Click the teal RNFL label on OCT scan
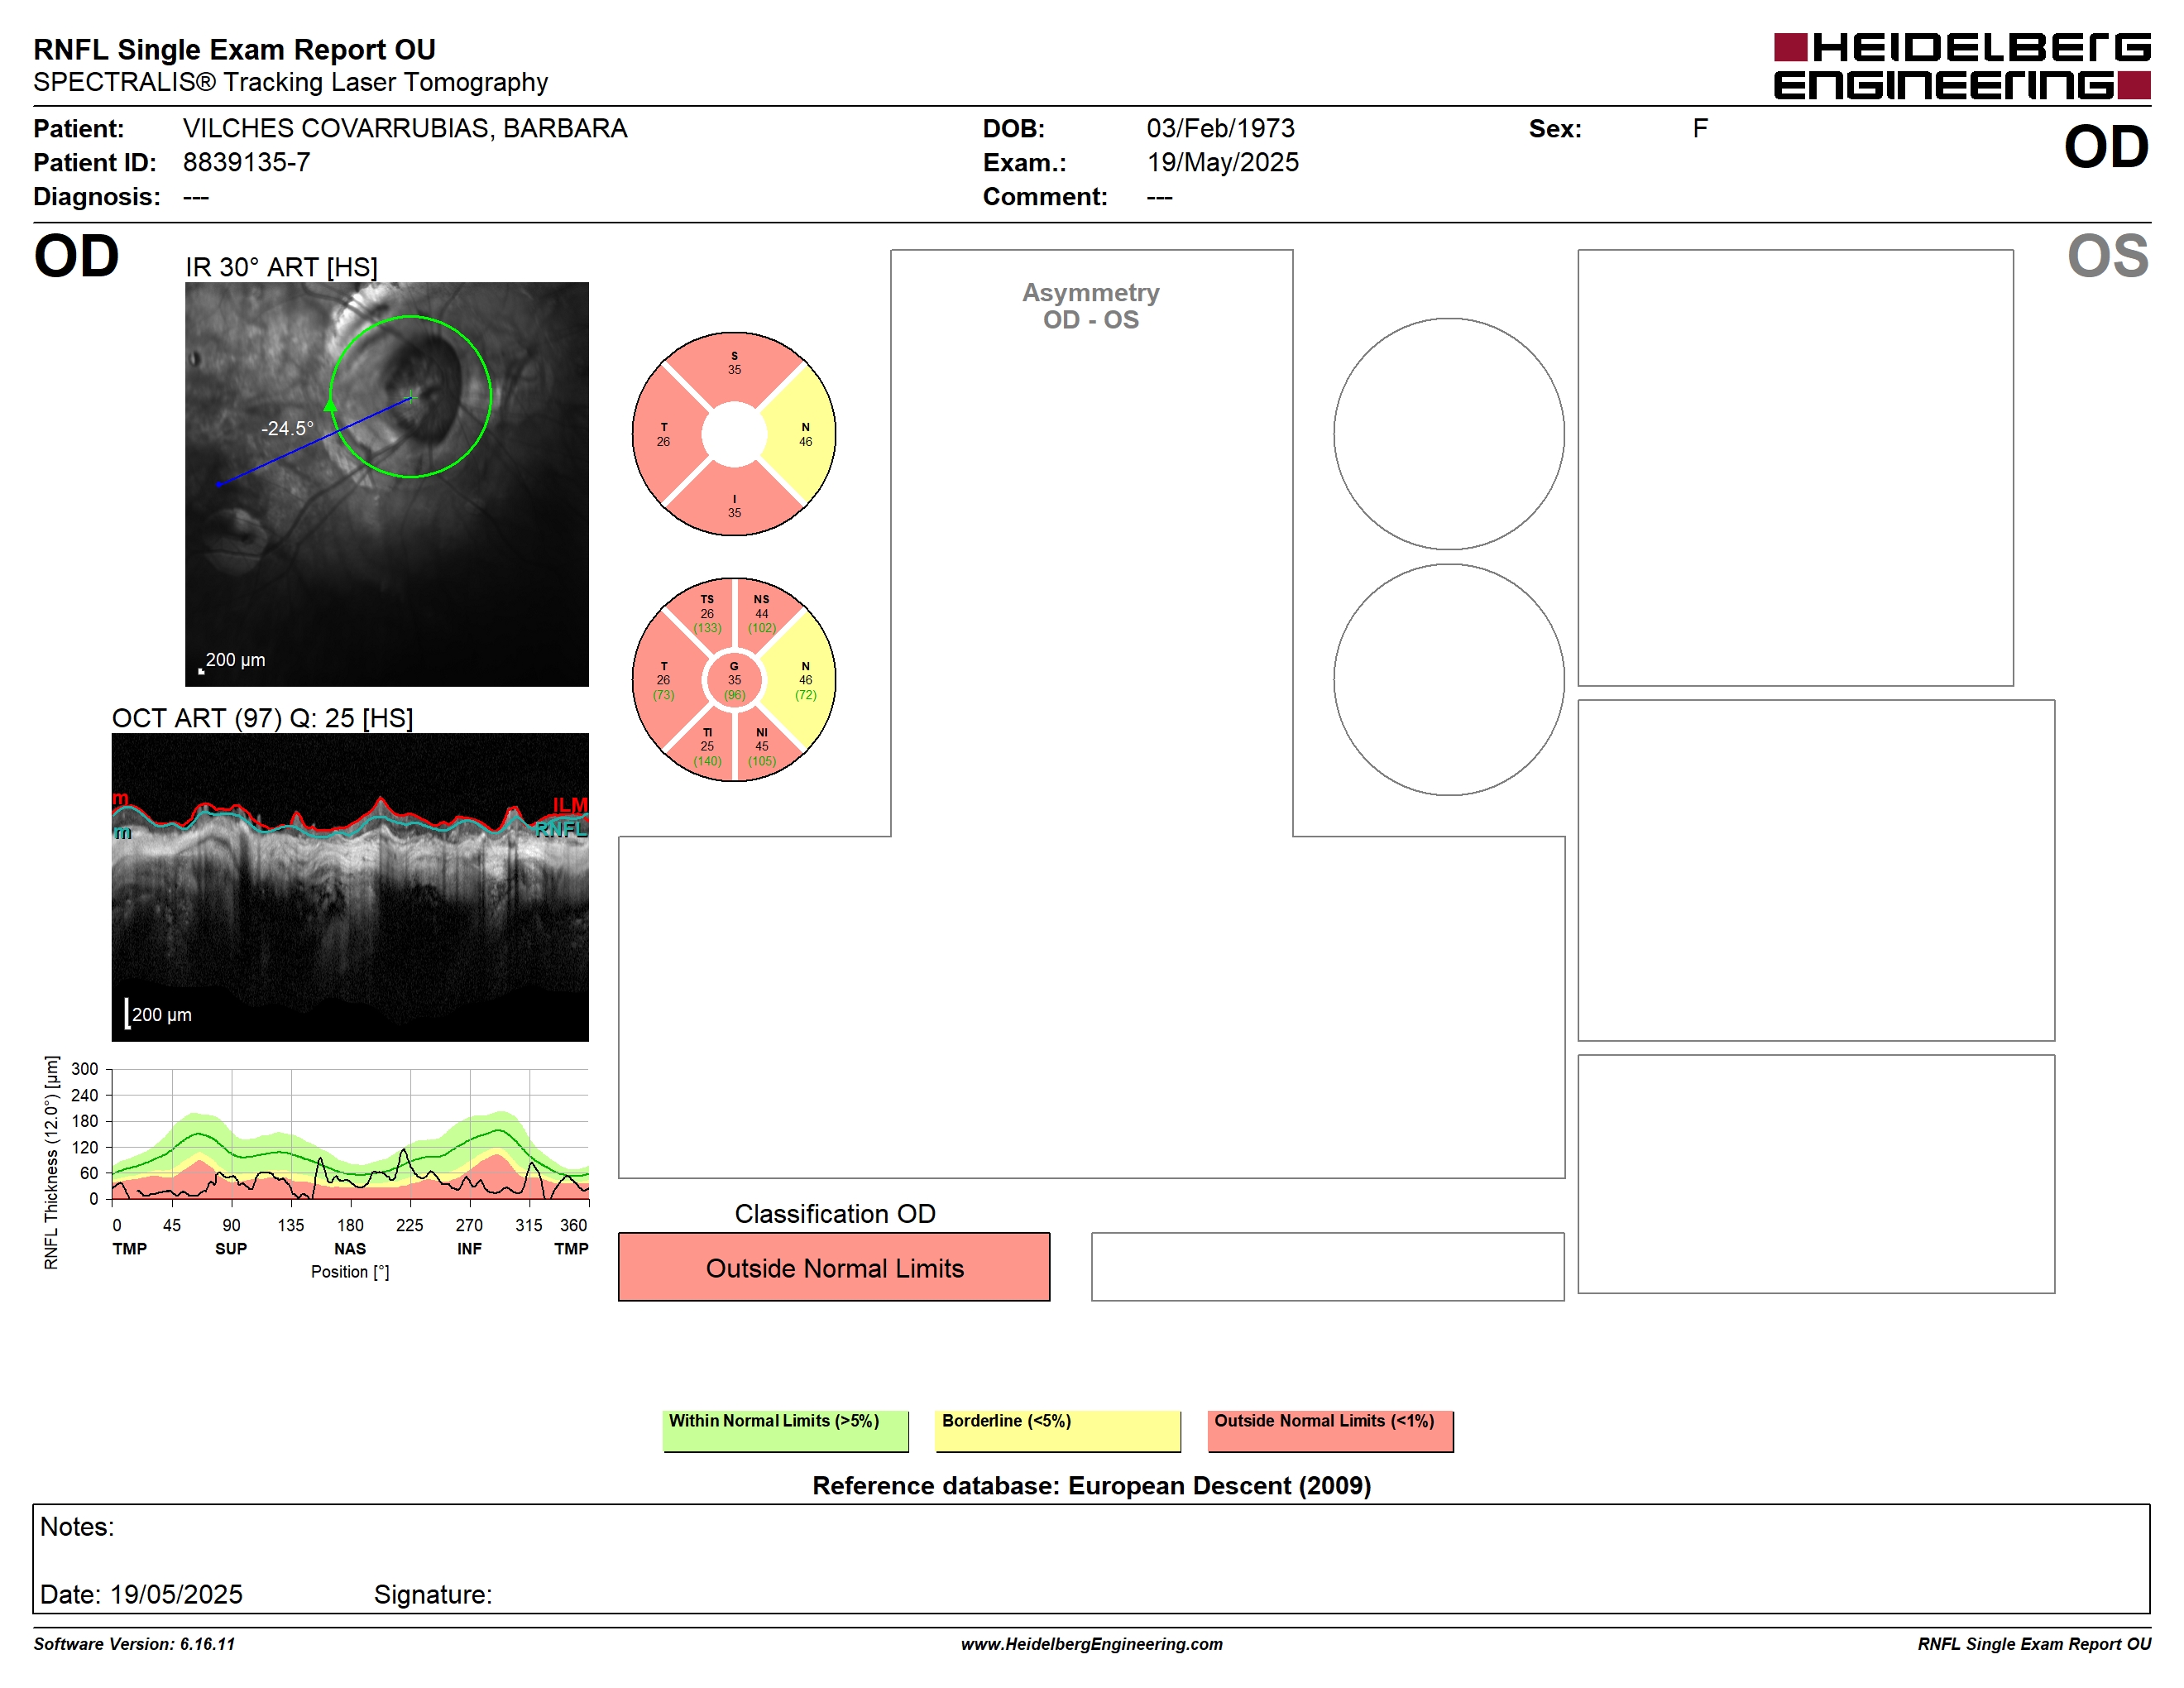This screenshot has height=1688, width=2184. (560, 829)
